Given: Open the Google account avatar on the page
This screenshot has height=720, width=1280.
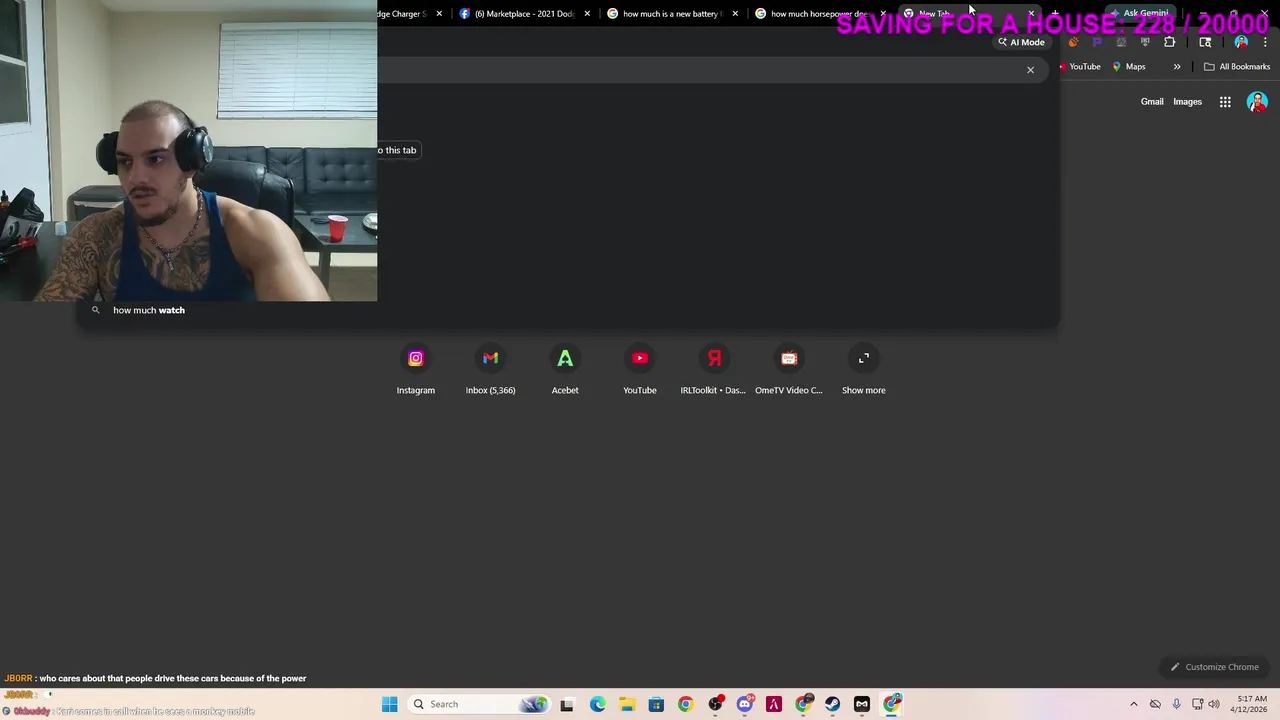Looking at the screenshot, I should tap(1257, 102).
